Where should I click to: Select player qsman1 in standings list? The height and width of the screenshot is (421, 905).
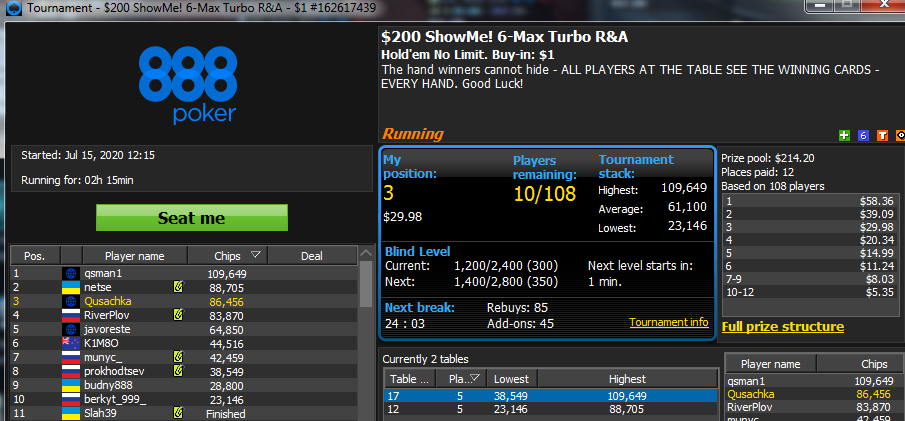point(184,274)
